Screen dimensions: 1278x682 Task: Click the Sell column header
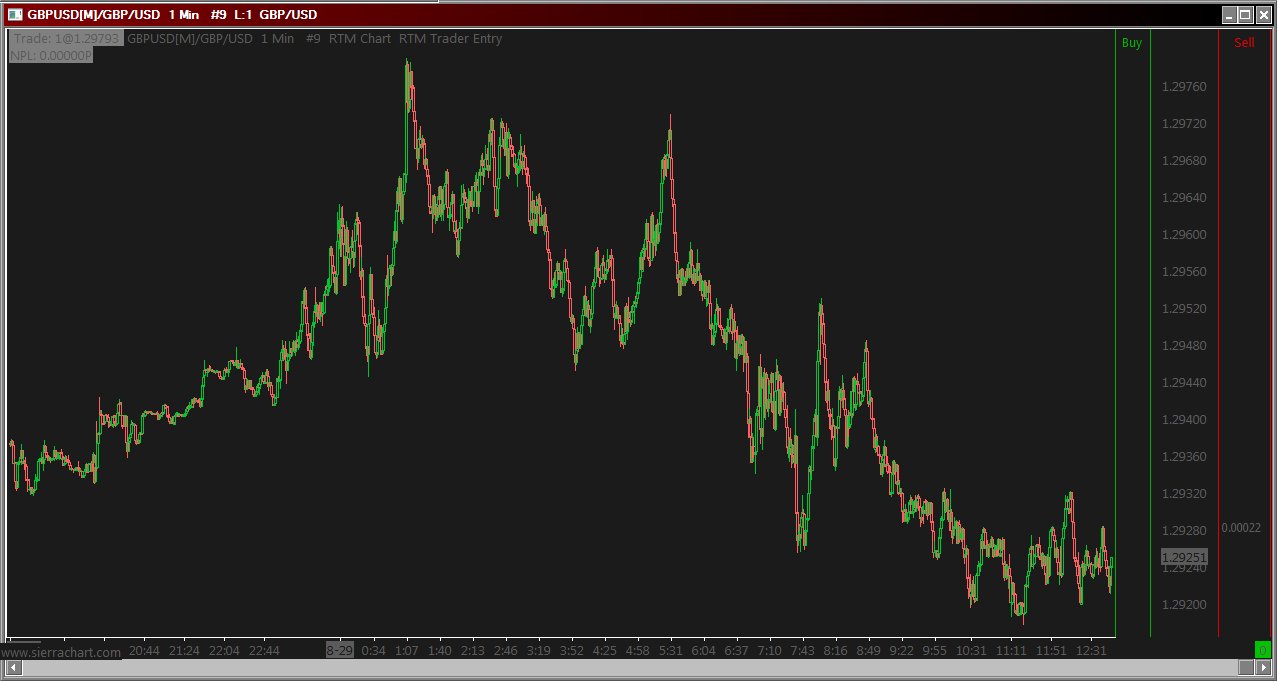point(1244,43)
